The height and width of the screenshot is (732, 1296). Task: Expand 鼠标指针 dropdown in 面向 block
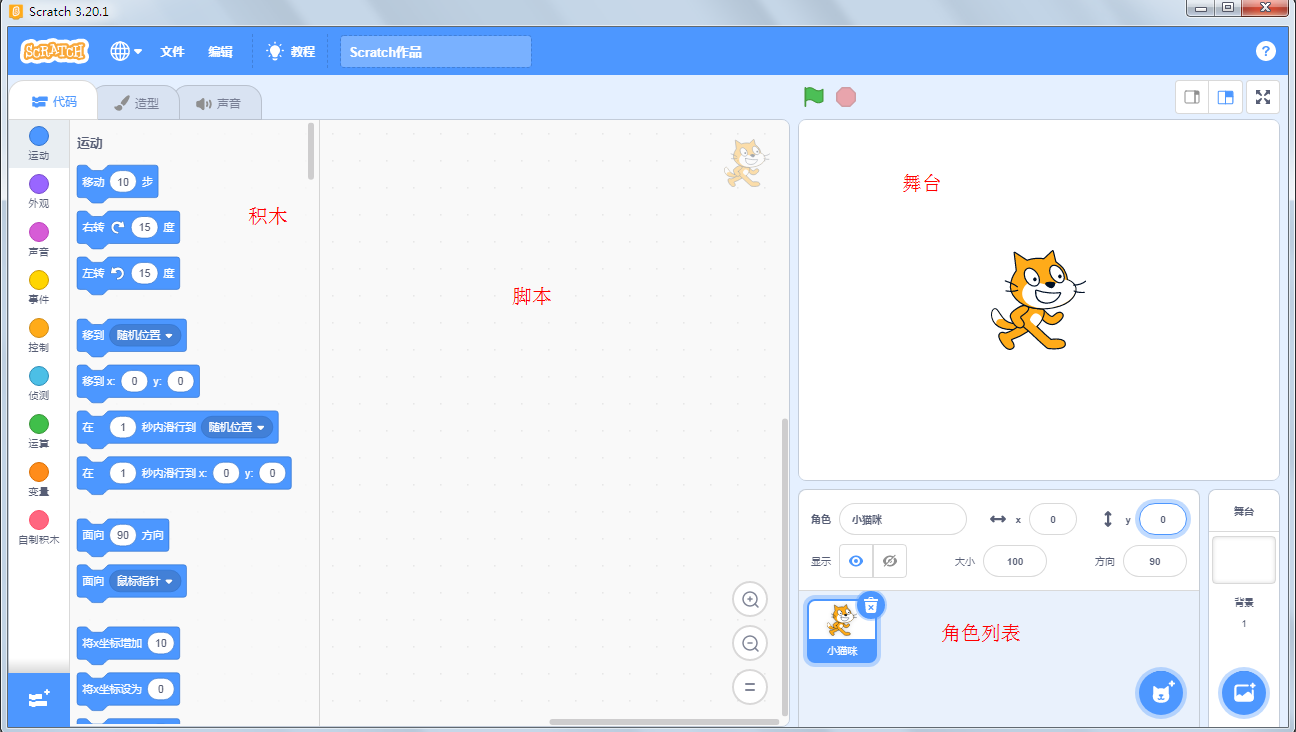[146, 581]
